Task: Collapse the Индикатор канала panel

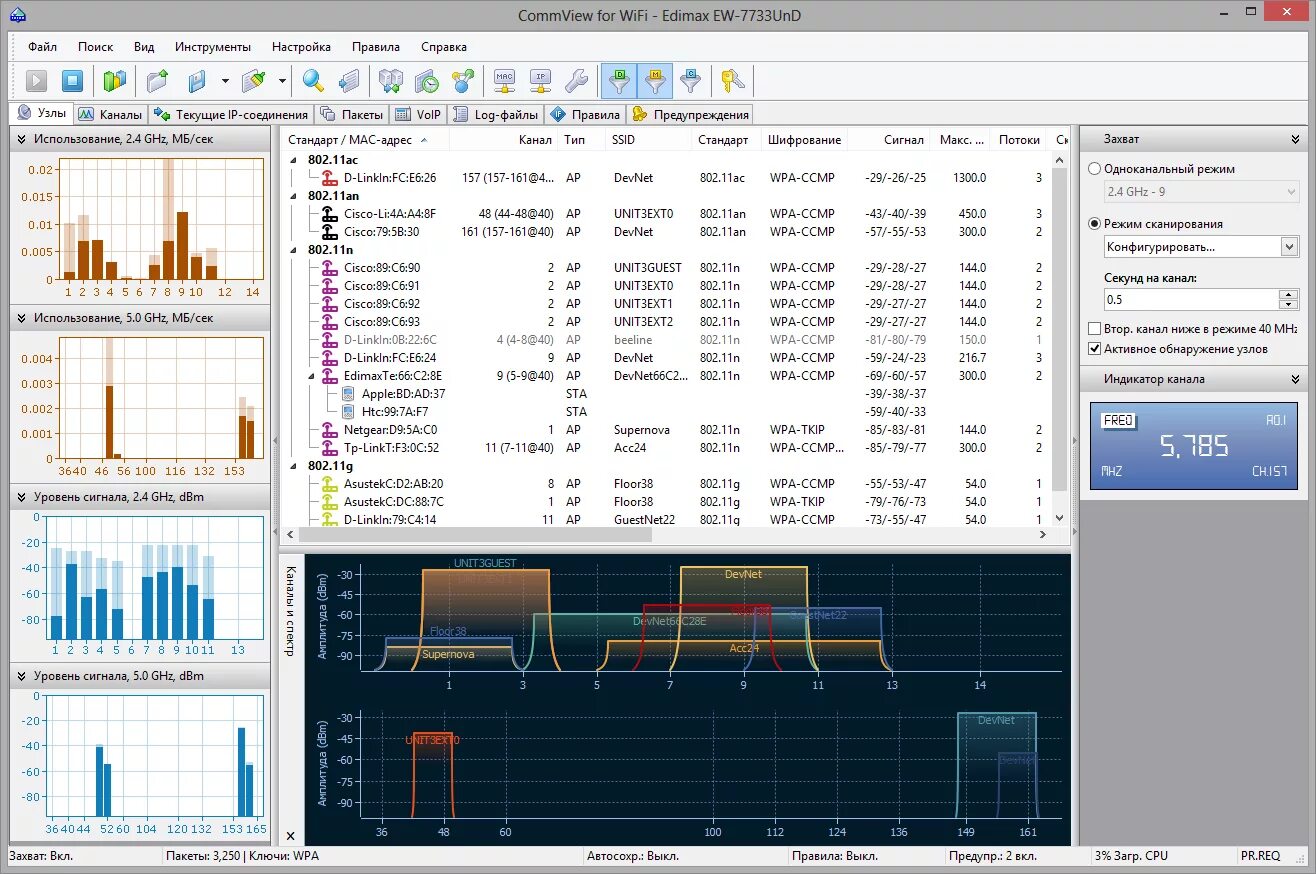Action: [1296, 379]
